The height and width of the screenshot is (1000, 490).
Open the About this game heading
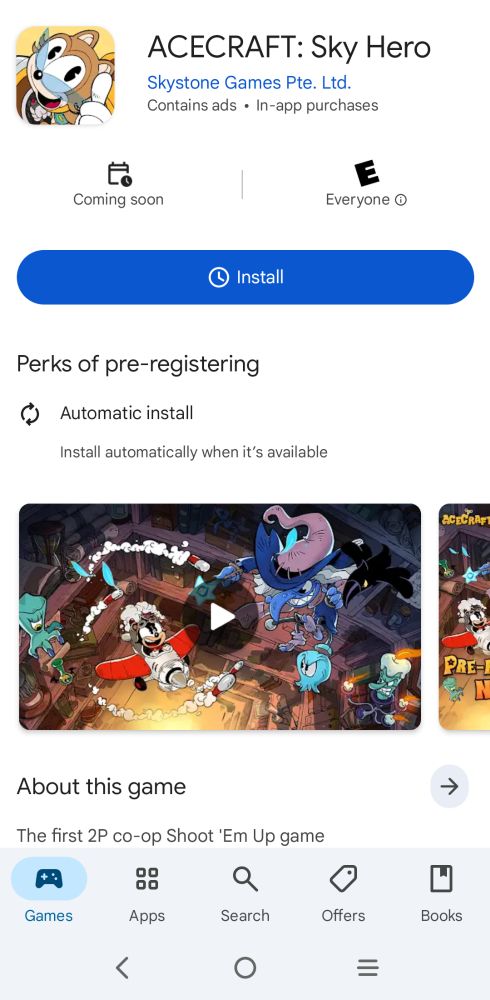(101, 786)
